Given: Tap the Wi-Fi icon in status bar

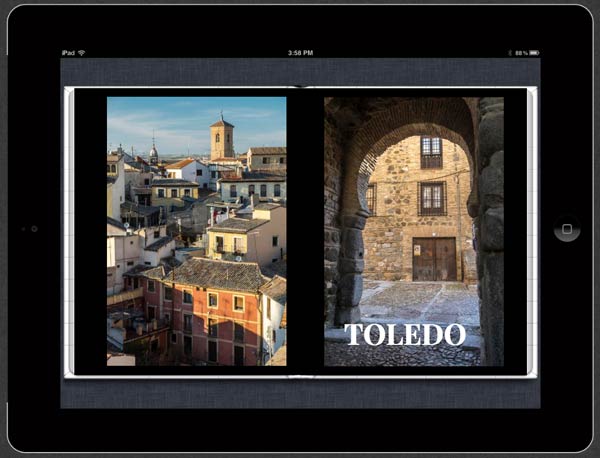Looking at the screenshot, I should point(82,53).
